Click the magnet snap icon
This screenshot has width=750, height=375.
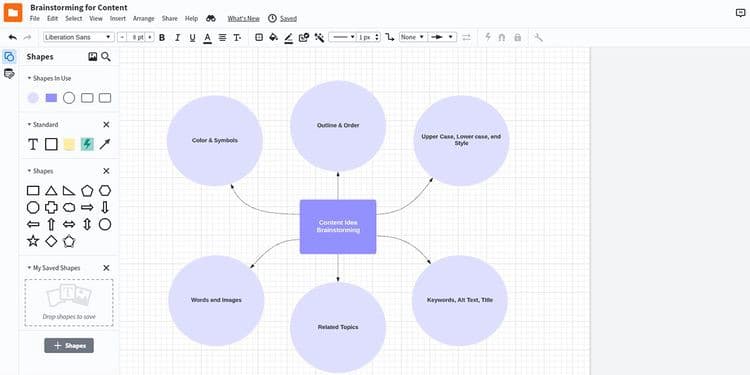point(502,37)
